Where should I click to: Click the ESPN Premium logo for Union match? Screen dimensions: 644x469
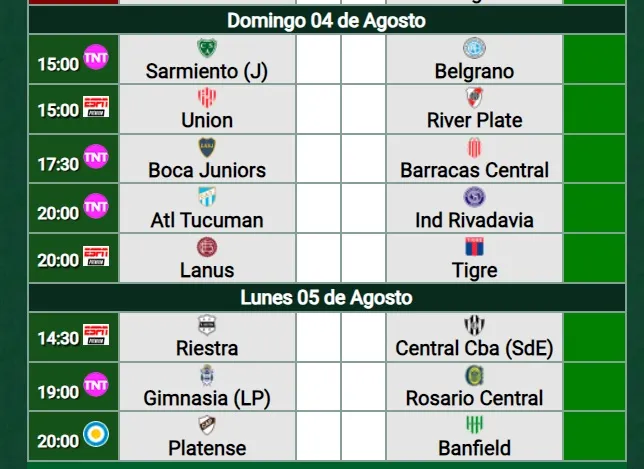pos(96,106)
